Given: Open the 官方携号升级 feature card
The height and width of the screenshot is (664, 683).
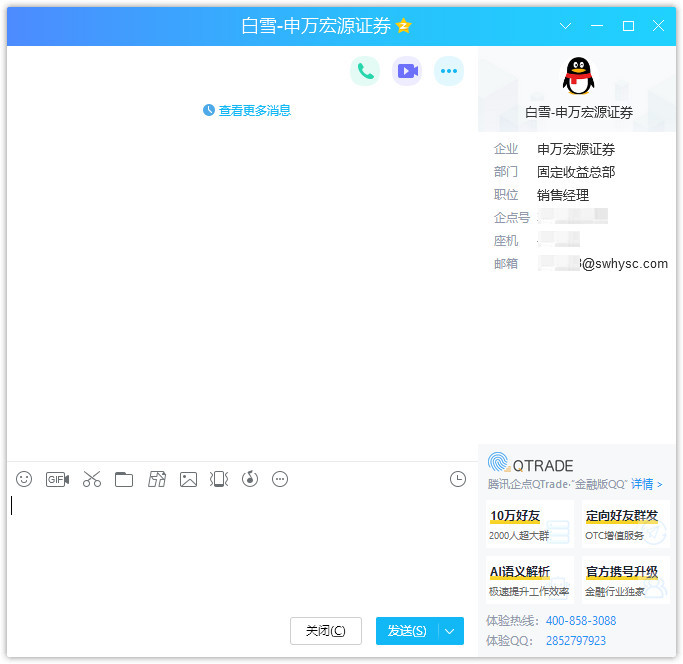Looking at the screenshot, I should point(626,580).
